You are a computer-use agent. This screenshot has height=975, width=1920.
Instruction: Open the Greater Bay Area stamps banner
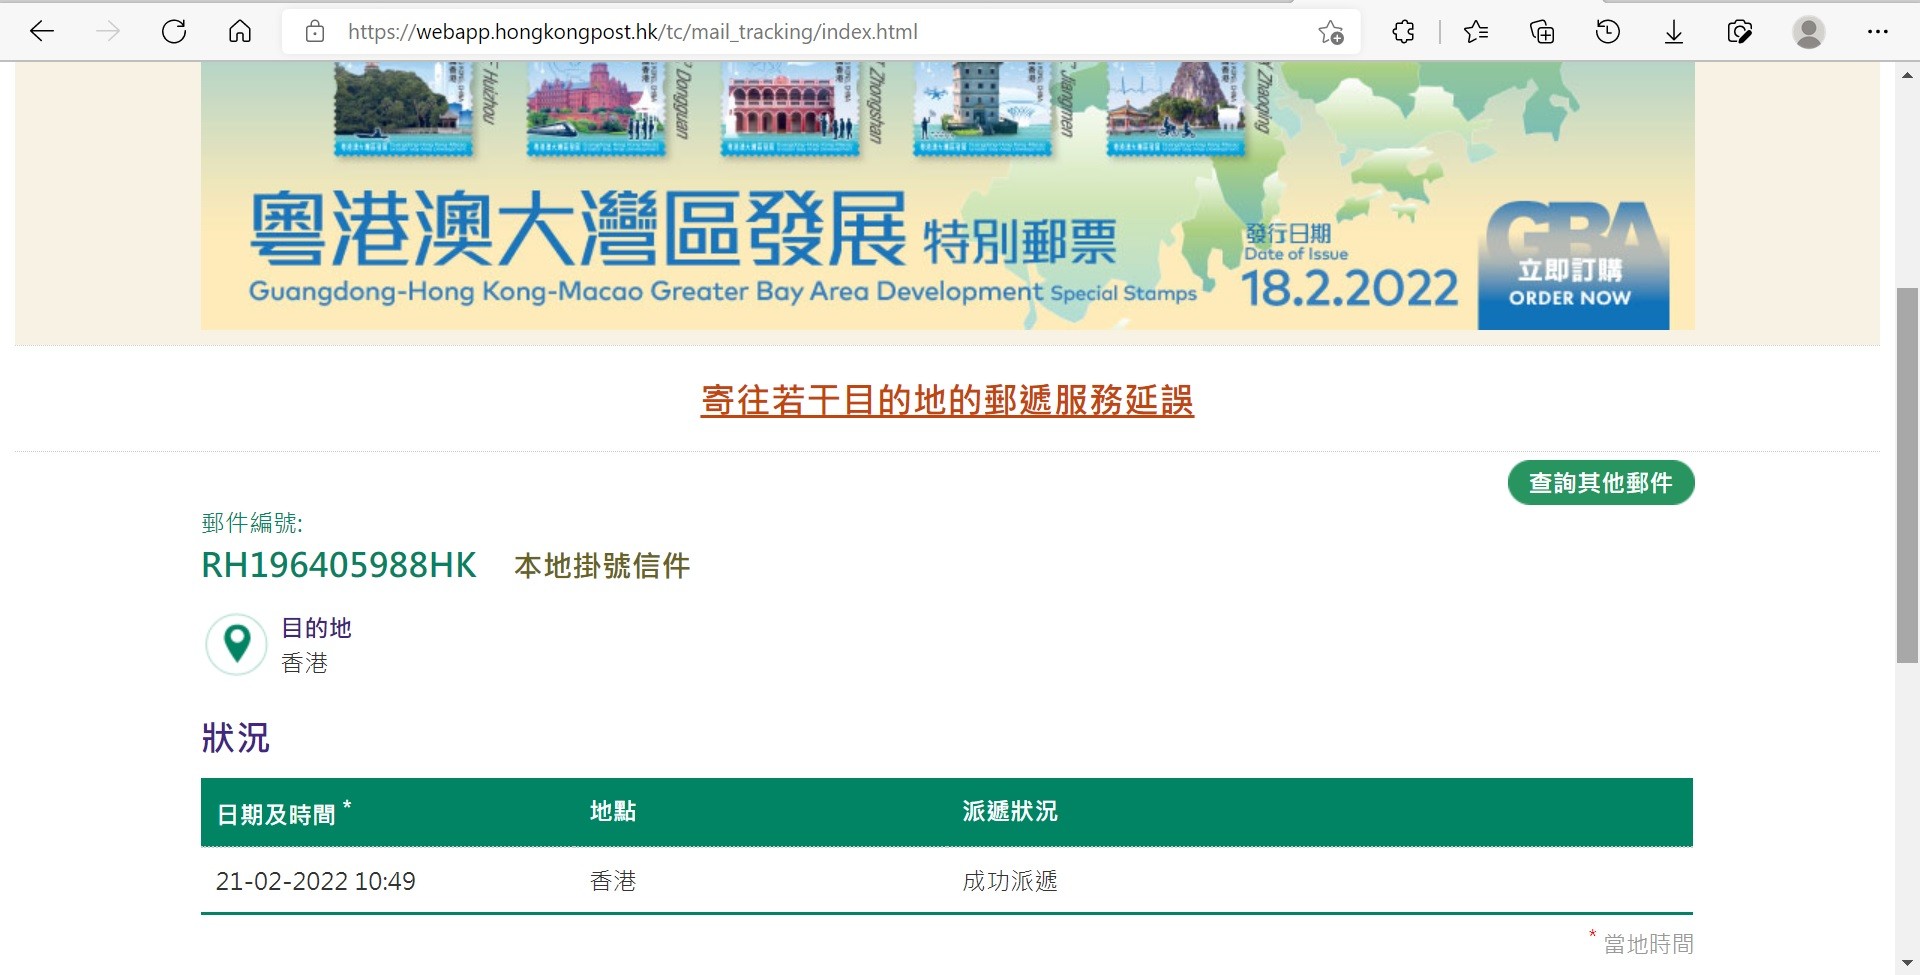947,196
